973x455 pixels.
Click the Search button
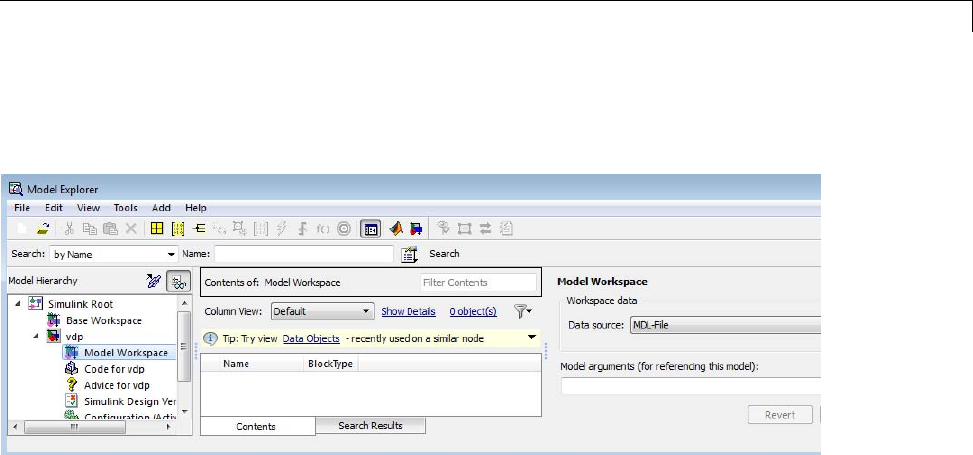pos(444,253)
